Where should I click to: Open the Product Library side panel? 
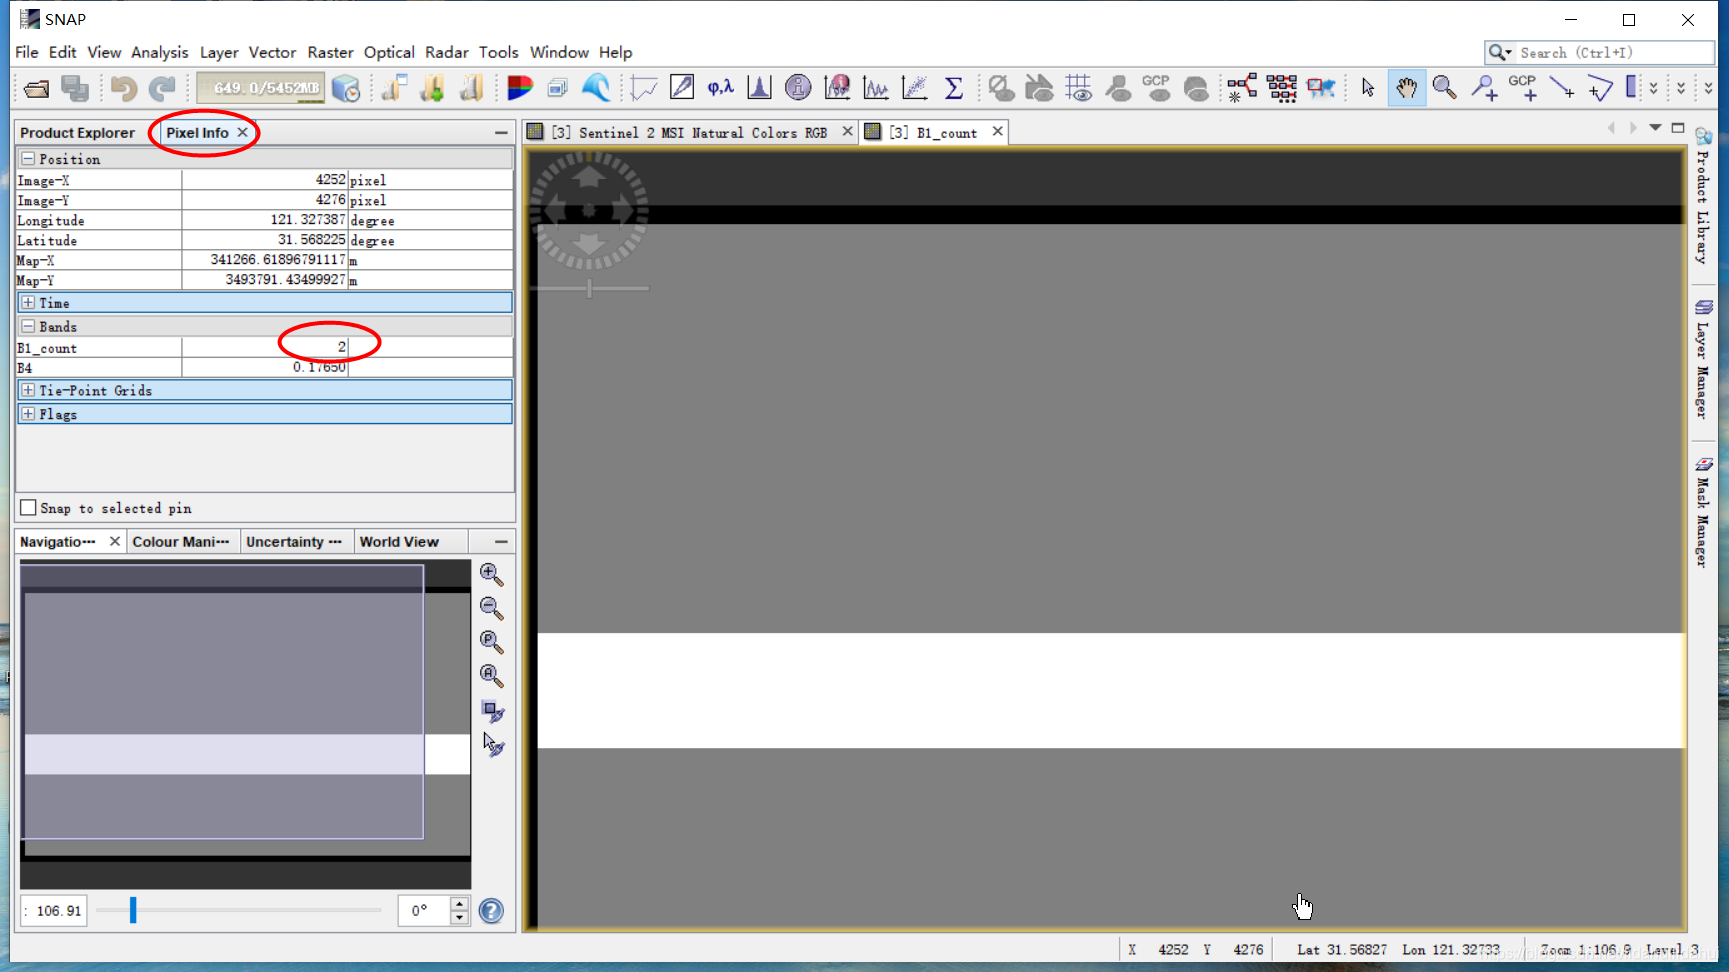pyautogui.click(x=1703, y=196)
